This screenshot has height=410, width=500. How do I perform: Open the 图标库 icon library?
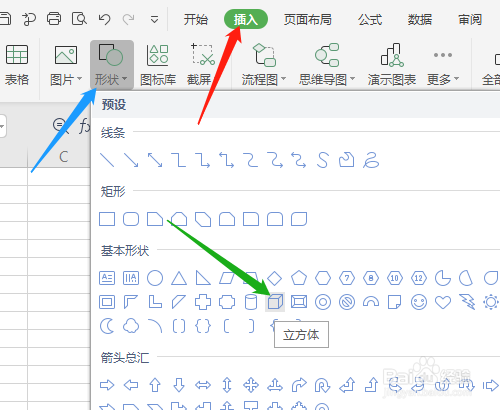point(158,65)
